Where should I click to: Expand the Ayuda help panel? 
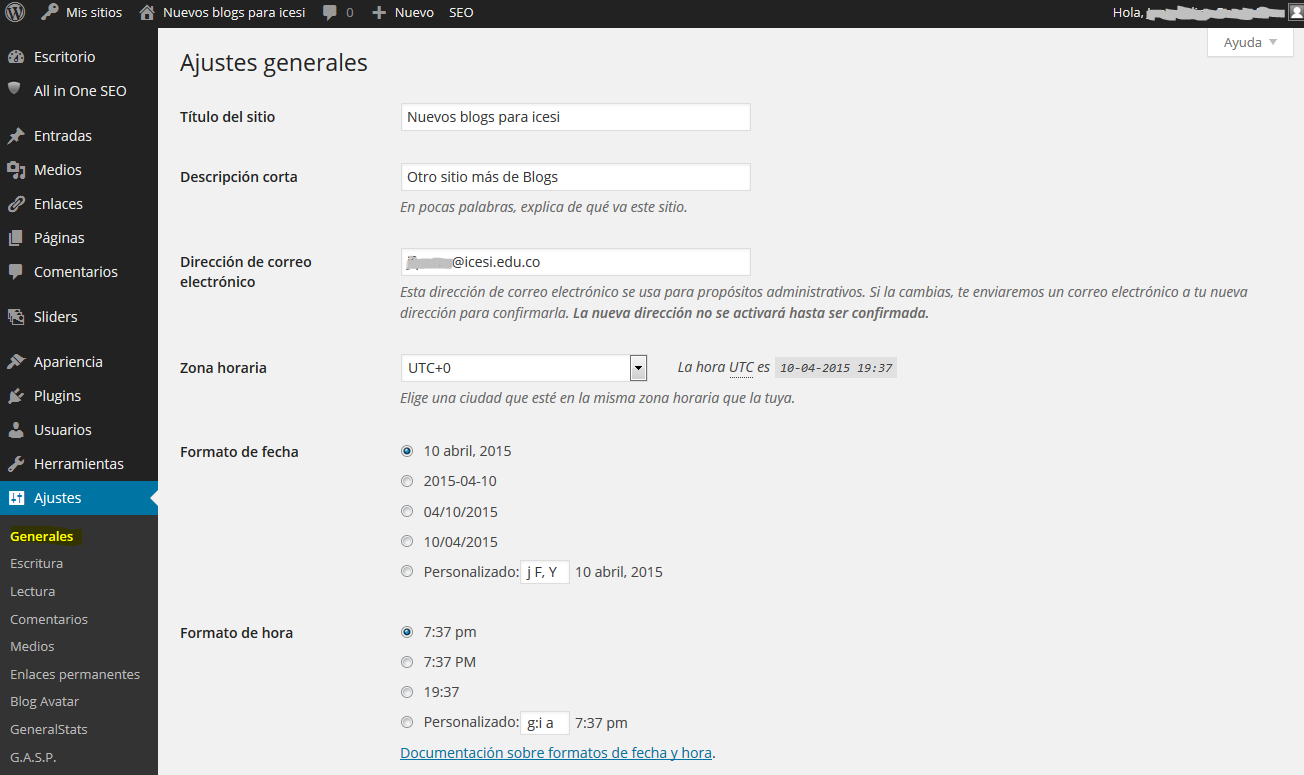coord(1250,42)
